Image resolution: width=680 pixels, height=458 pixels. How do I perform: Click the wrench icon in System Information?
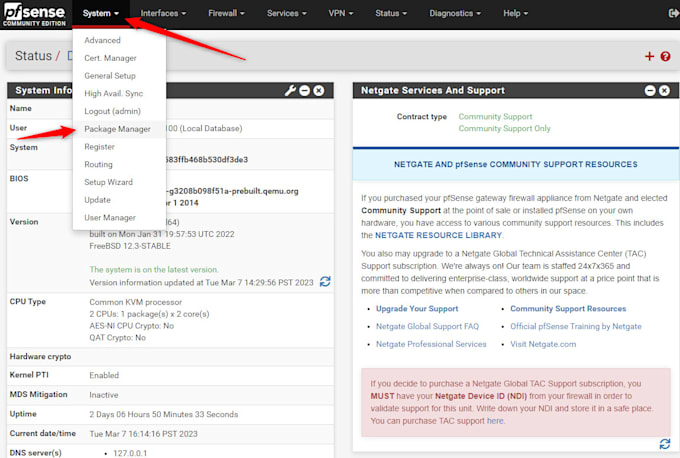coord(290,90)
